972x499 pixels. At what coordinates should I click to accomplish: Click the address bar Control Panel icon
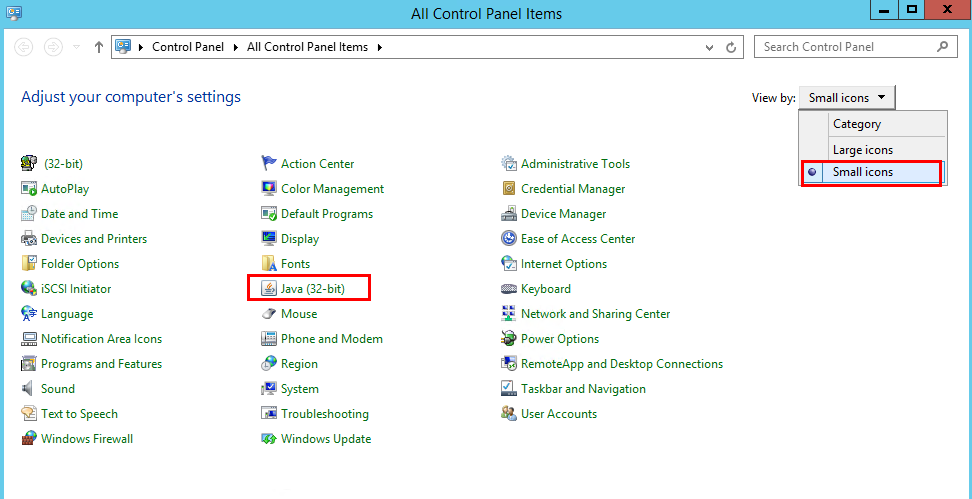pyautogui.click(x=124, y=46)
